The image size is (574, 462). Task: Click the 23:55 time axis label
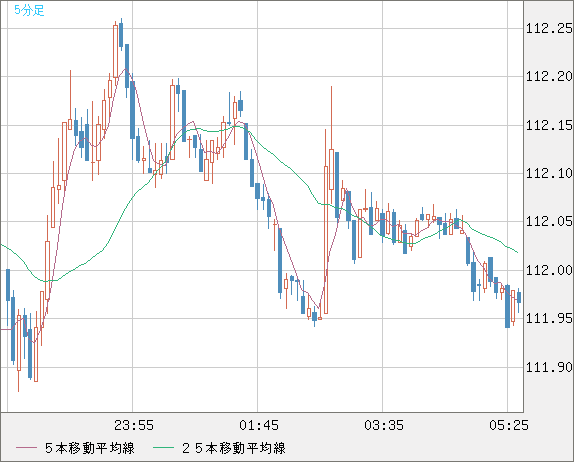(x=134, y=425)
